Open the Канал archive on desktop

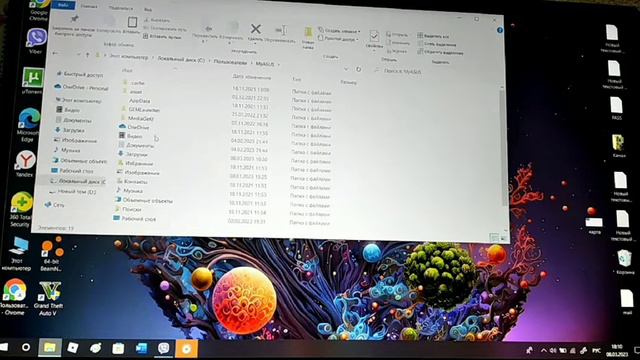tap(618, 146)
